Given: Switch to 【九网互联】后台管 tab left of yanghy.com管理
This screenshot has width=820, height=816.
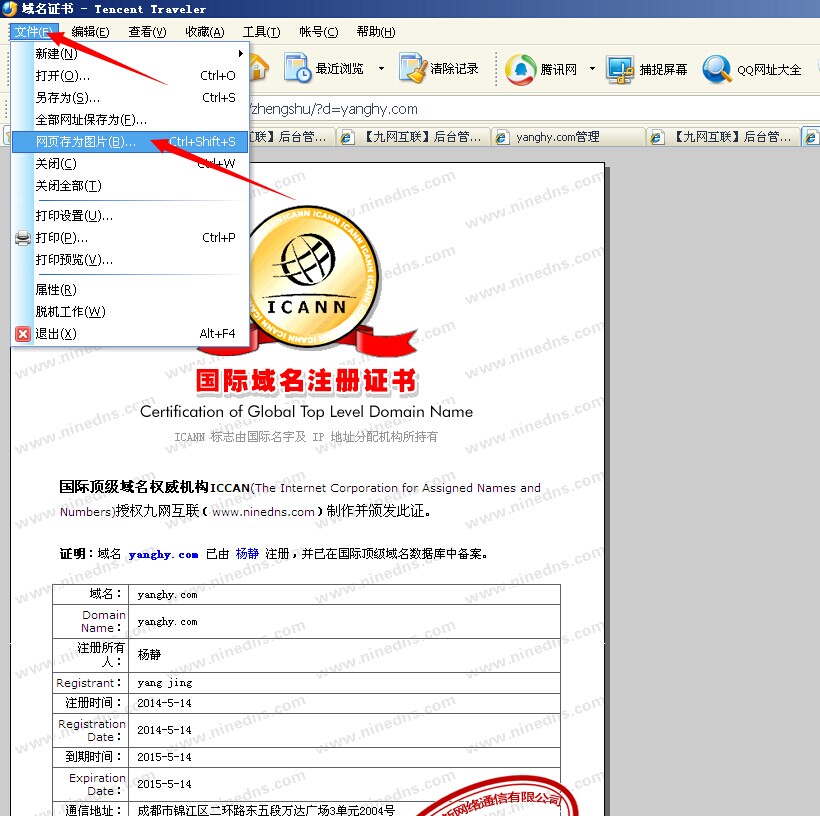Looking at the screenshot, I should 413,137.
